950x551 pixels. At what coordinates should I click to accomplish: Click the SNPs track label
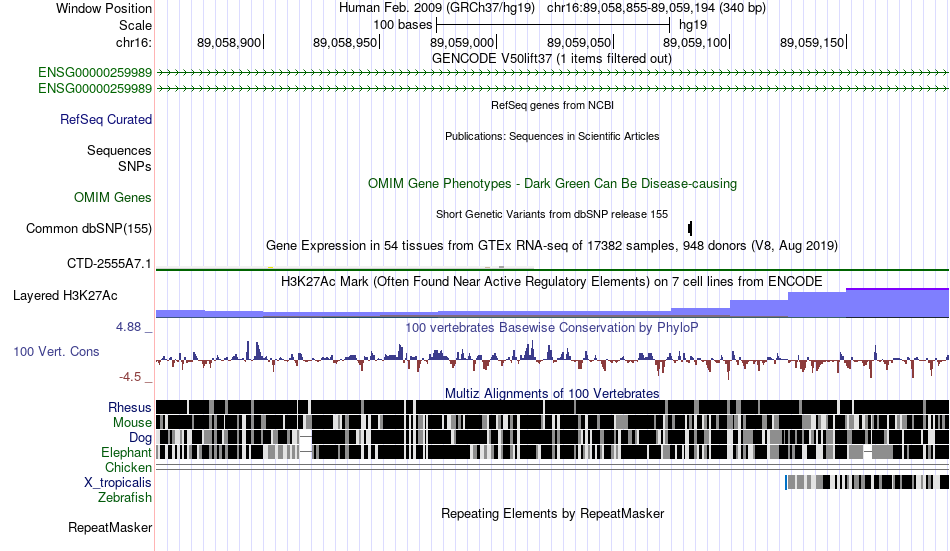click(x=135, y=166)
